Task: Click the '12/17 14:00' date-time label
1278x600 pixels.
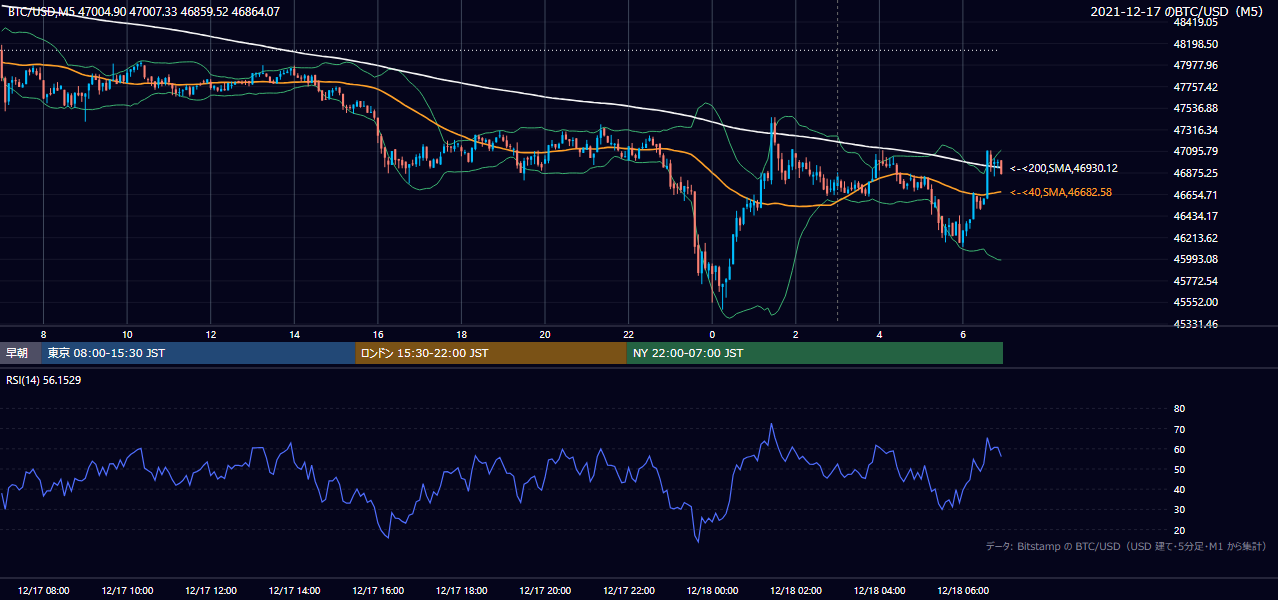Action: pyautogui.click(x=294, y=591)
